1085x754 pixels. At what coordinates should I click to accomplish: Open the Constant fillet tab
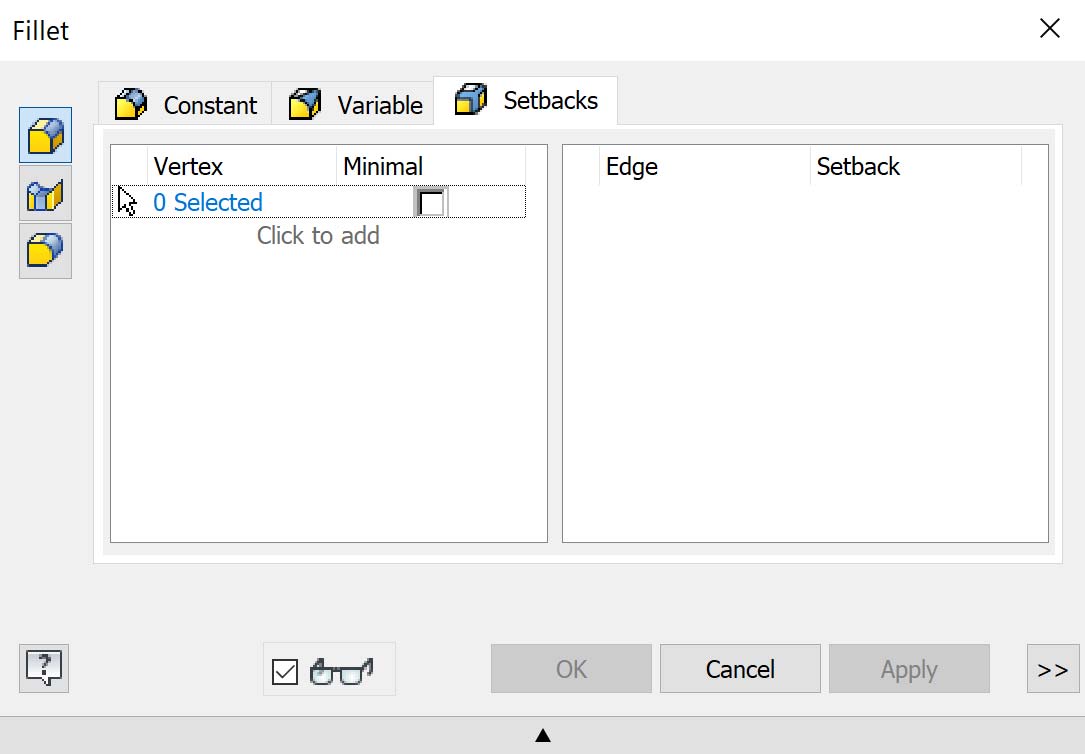[186, 104]
